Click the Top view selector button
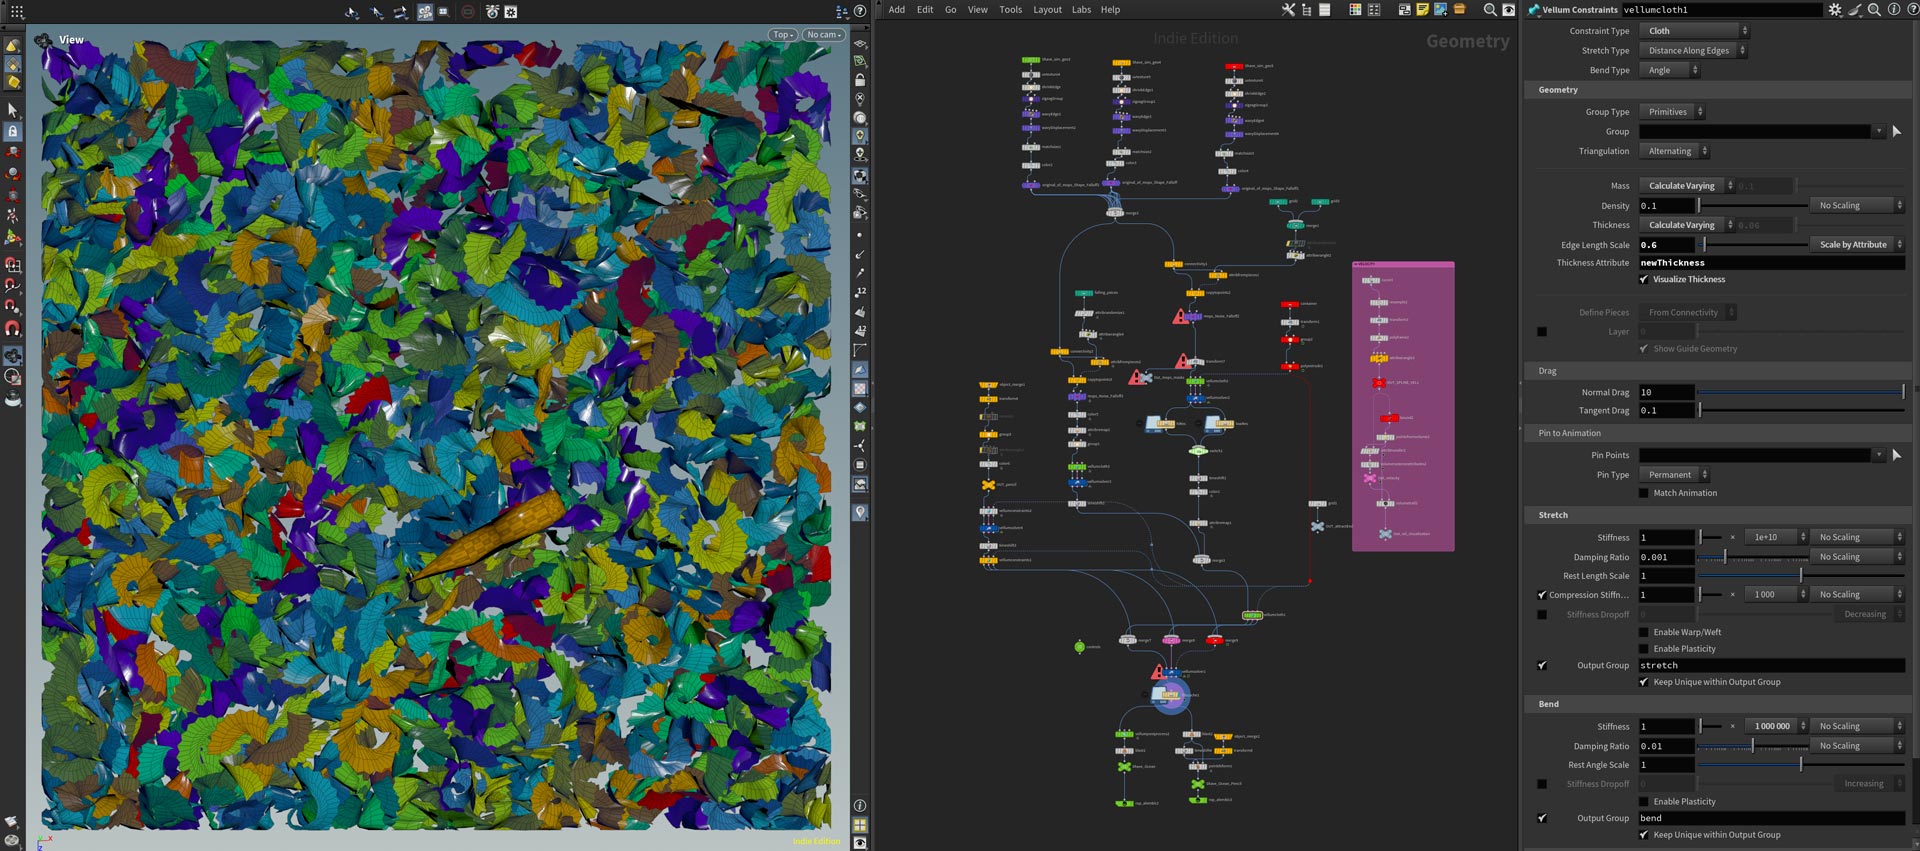1920x851 pixels. click(783, 35)
